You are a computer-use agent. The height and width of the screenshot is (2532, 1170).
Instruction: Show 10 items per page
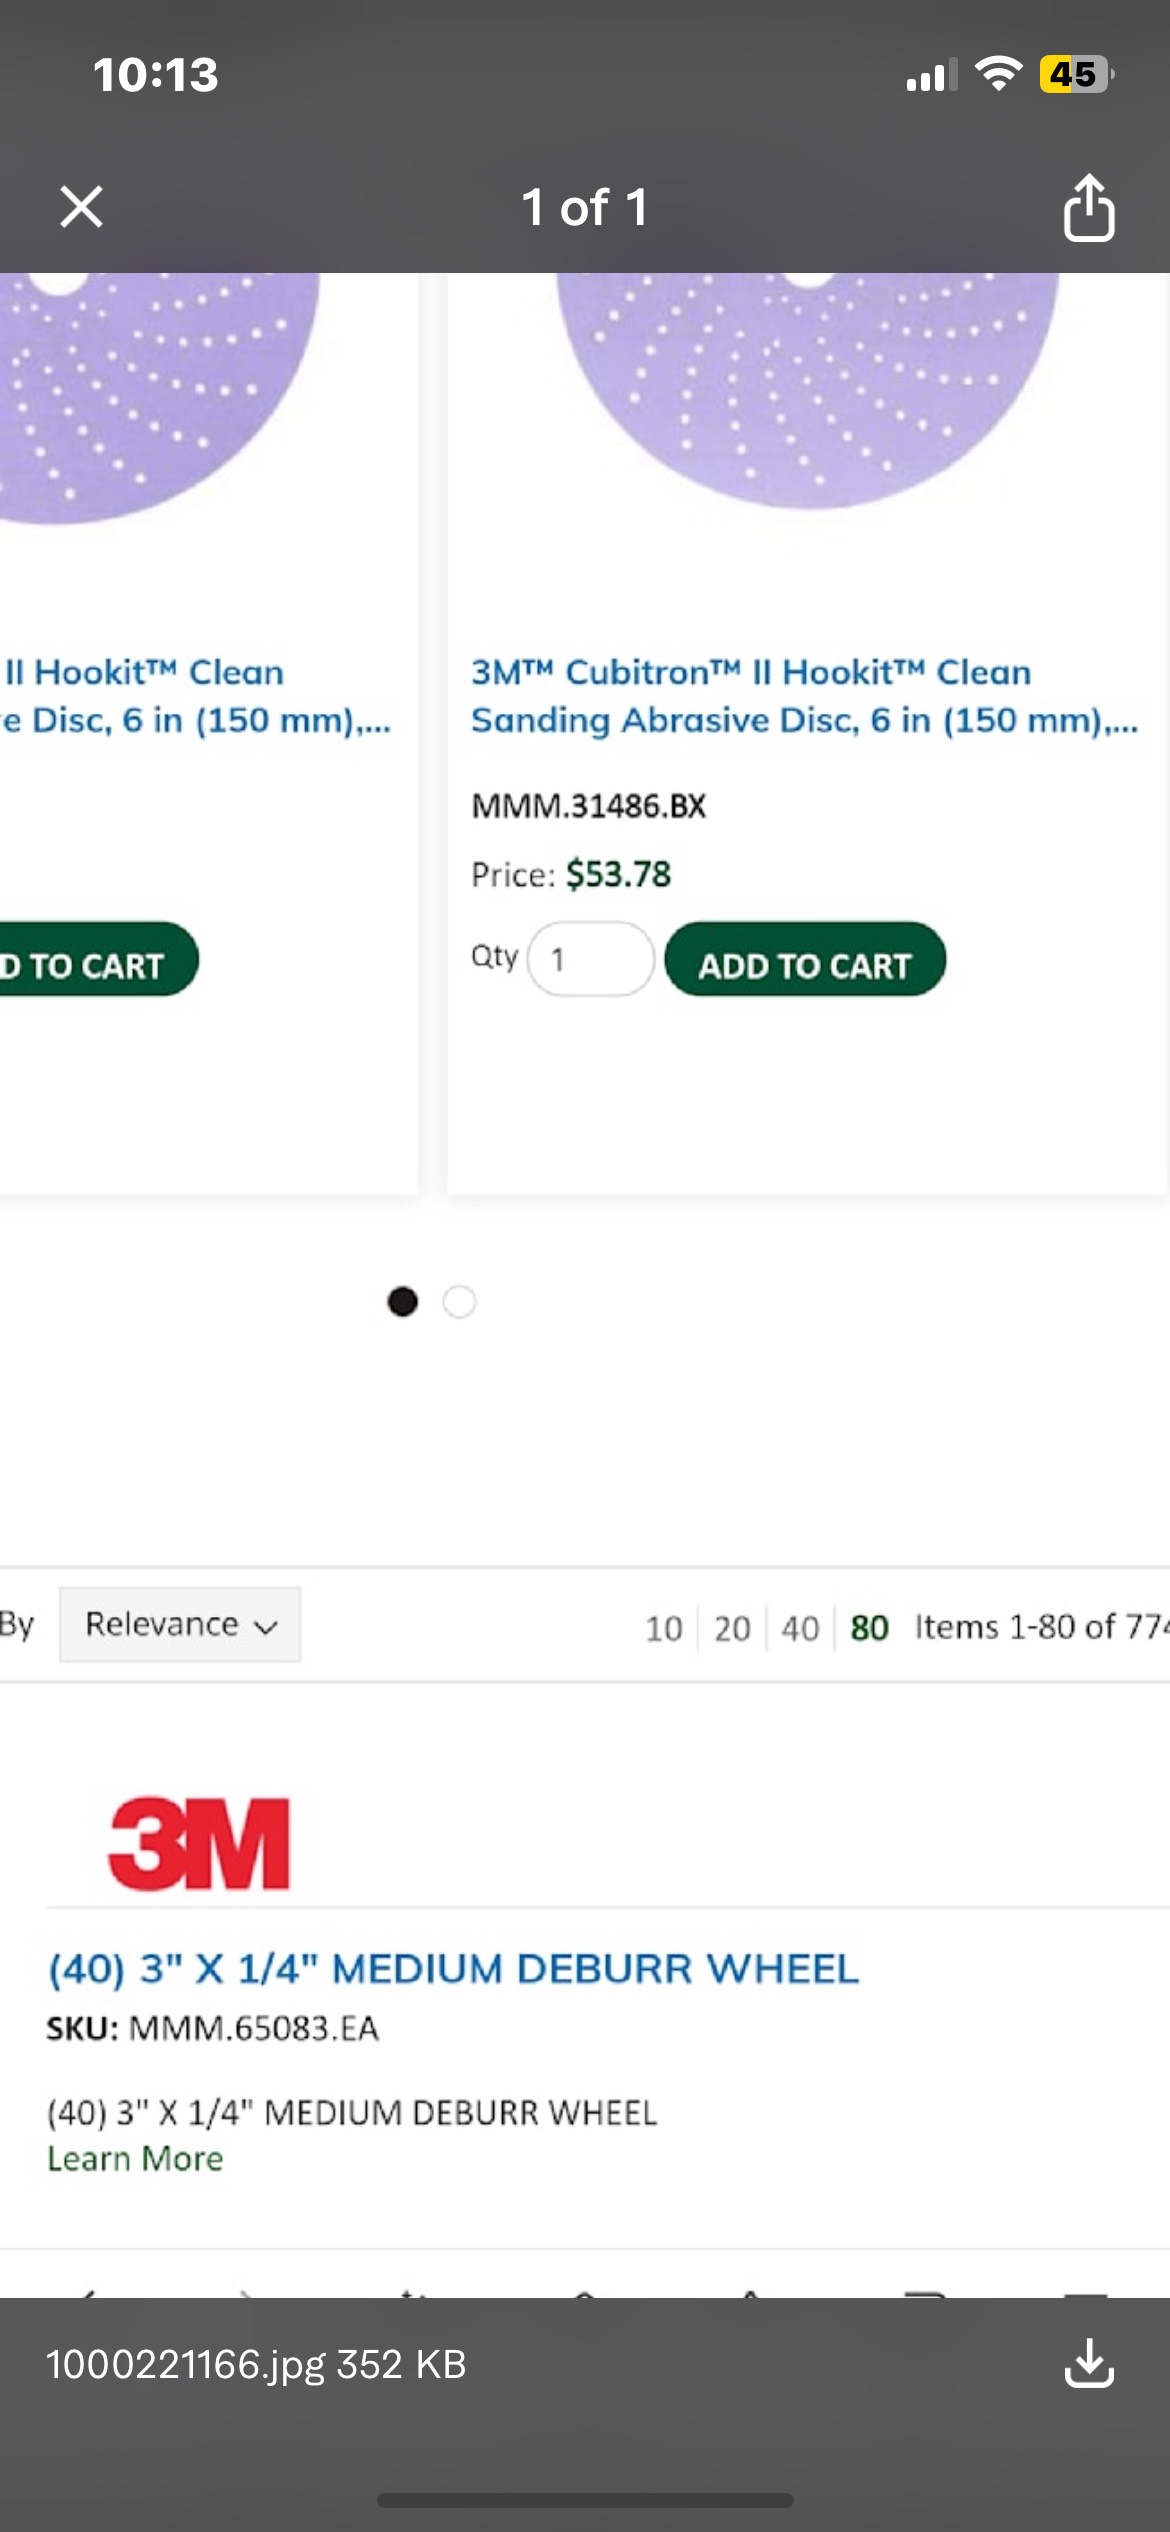(x=663, y=1628)
